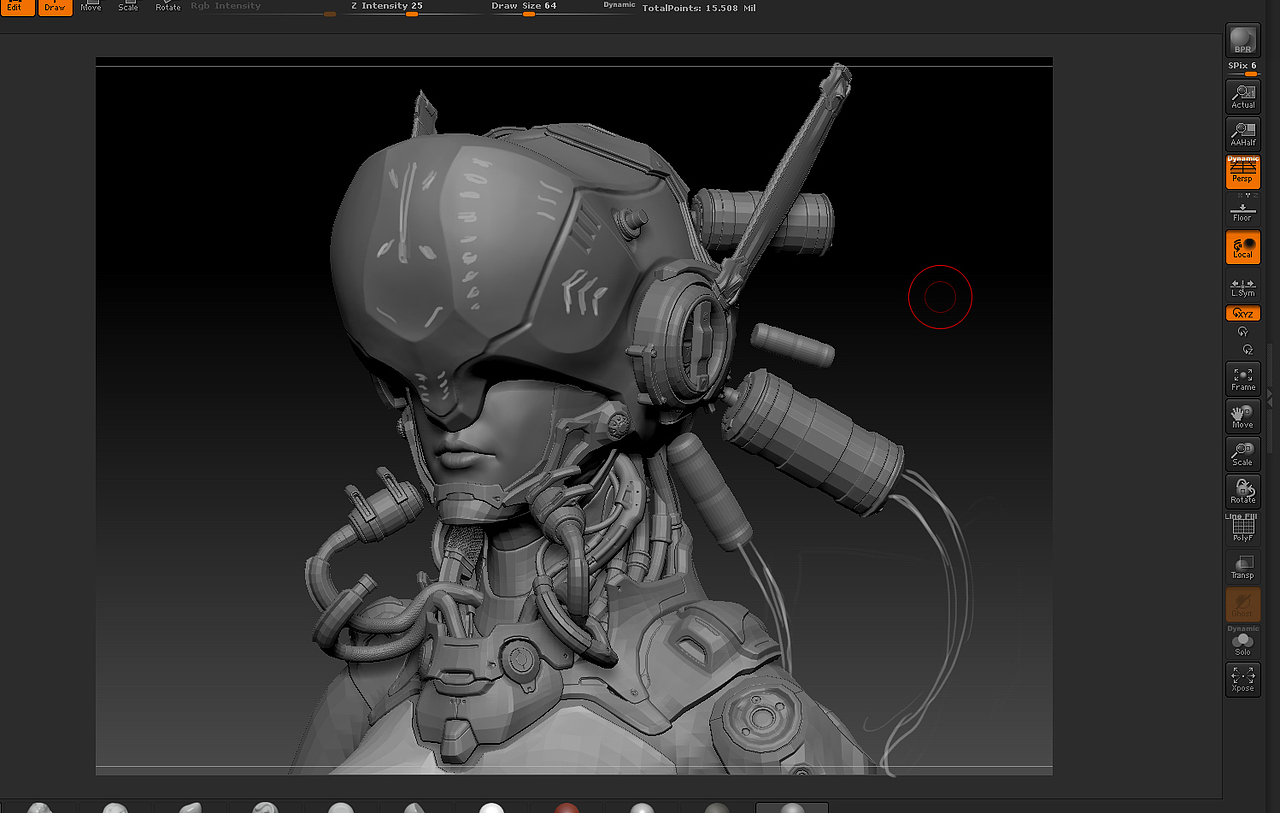Select the magnifier Scale canvas navigation button

[x=1243, y=454]
